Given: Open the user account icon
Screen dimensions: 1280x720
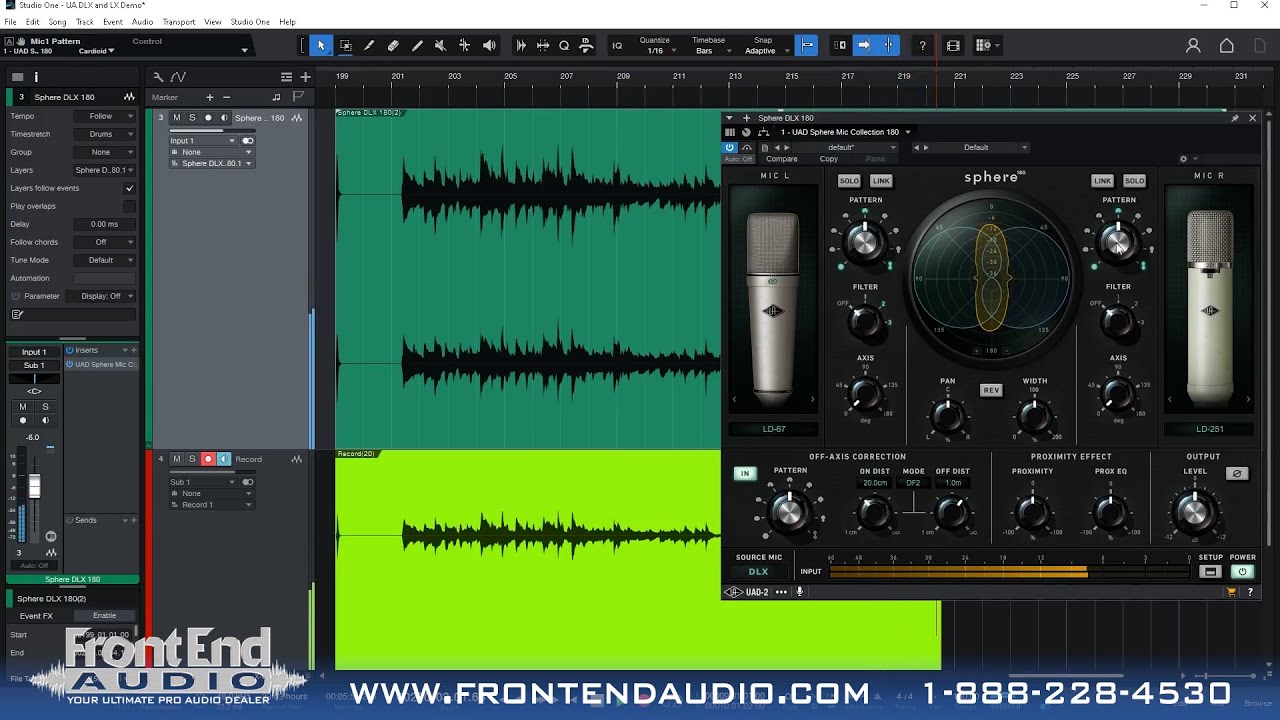Looking at the screenshot, I should pos(1193,45).
